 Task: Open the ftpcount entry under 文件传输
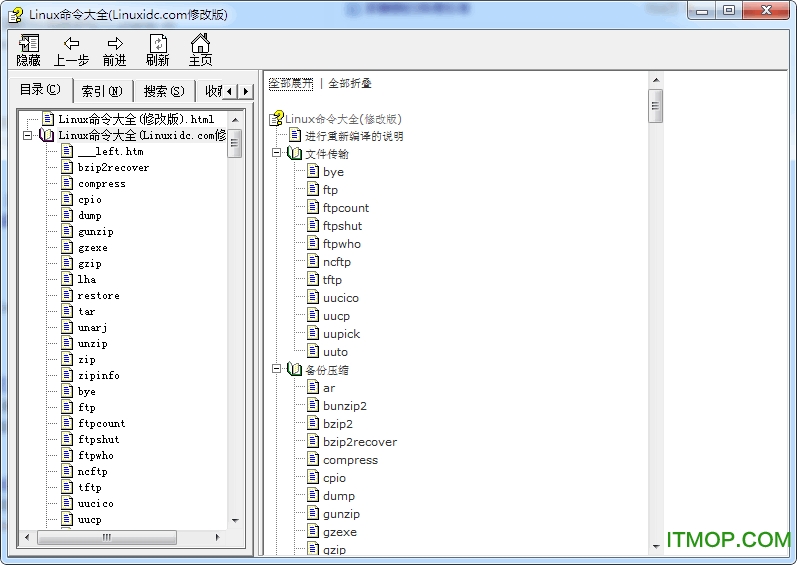pos(345,208)
